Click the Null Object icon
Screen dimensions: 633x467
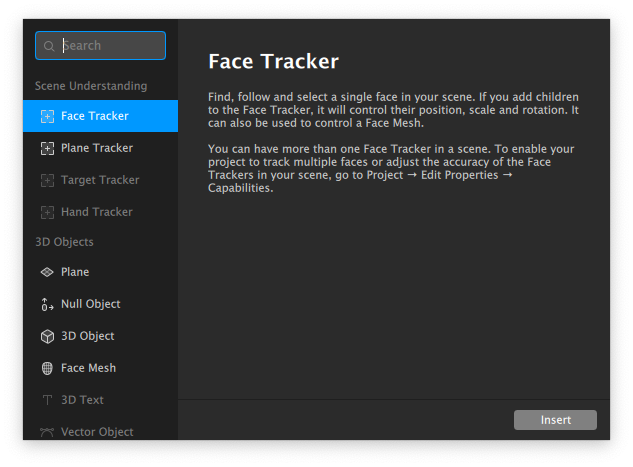point(47,304)
